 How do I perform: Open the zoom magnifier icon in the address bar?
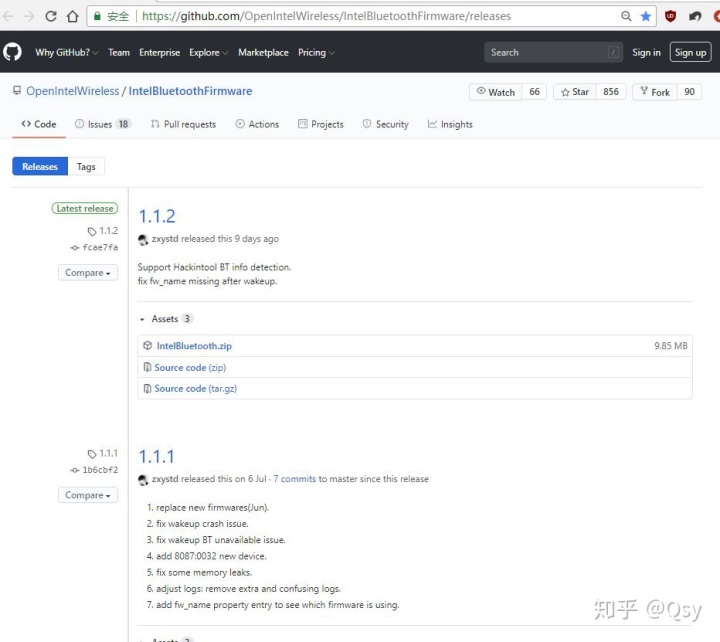pyautogui.click(x=626, y=16)
